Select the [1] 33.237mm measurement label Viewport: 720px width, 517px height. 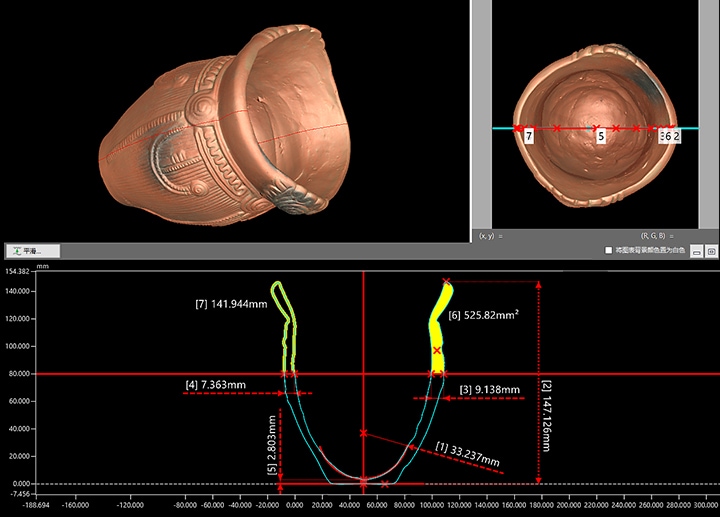[x=467, y=453]
